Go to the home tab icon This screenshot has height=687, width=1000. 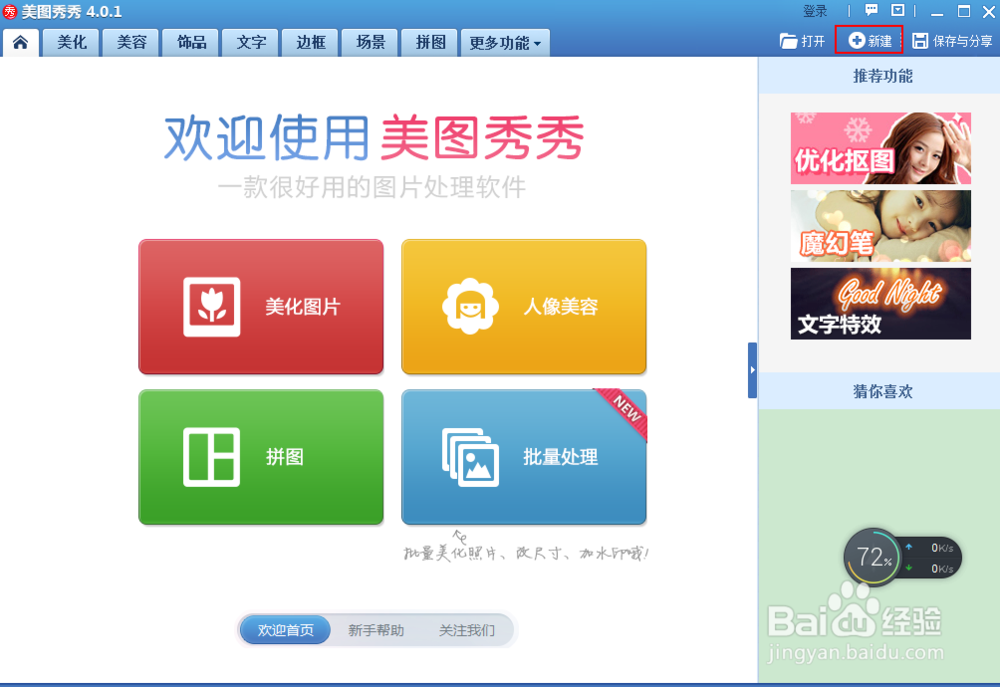tap(20, 43)
